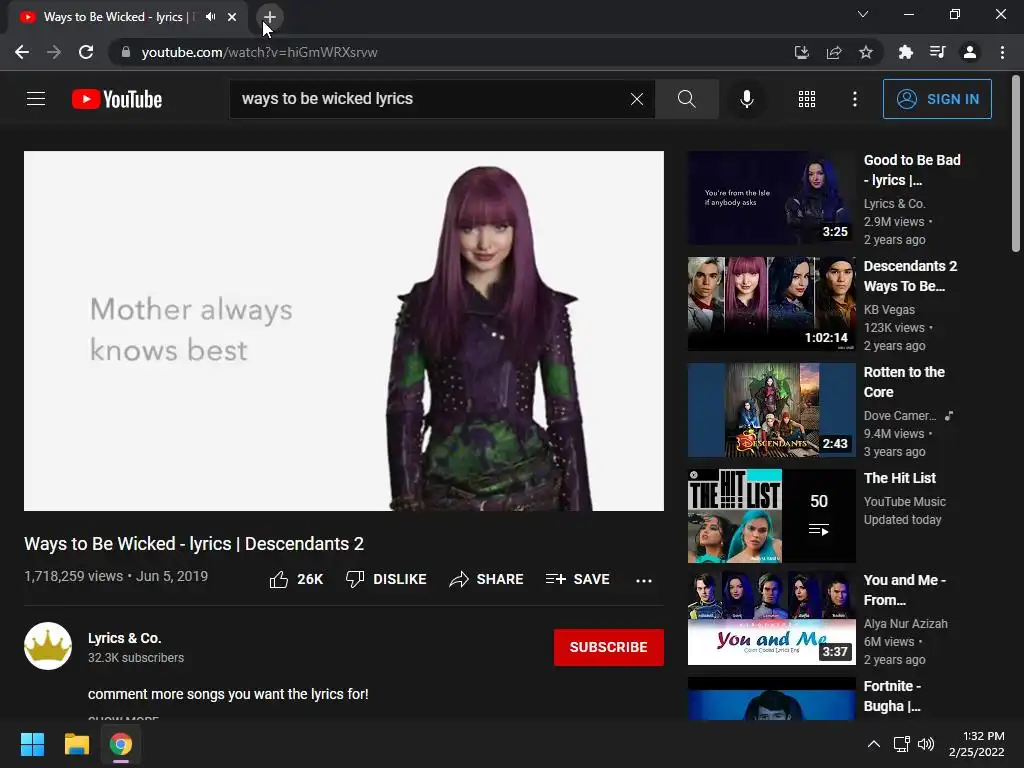The image size is (1024, 768).
Task: Share the video via SHARE button
Action: coord(487,579)
